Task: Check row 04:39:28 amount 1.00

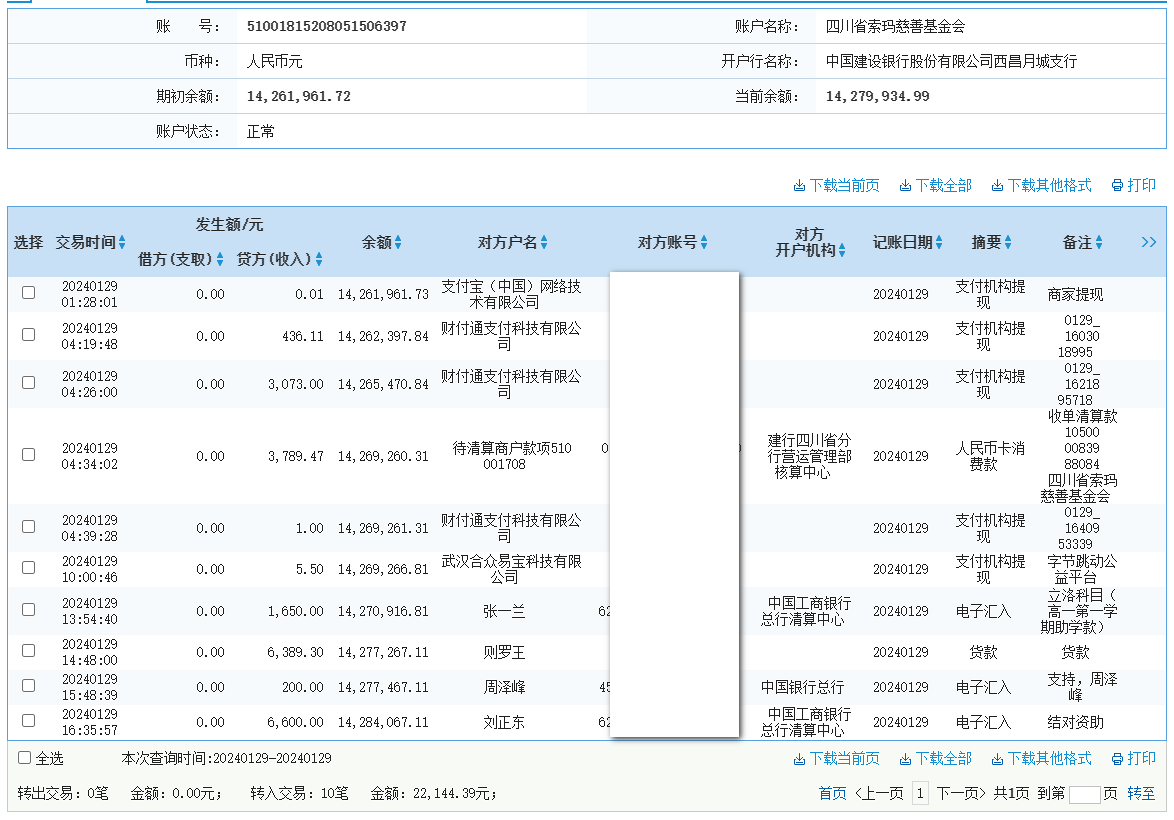Action: (x=28, y=526)
